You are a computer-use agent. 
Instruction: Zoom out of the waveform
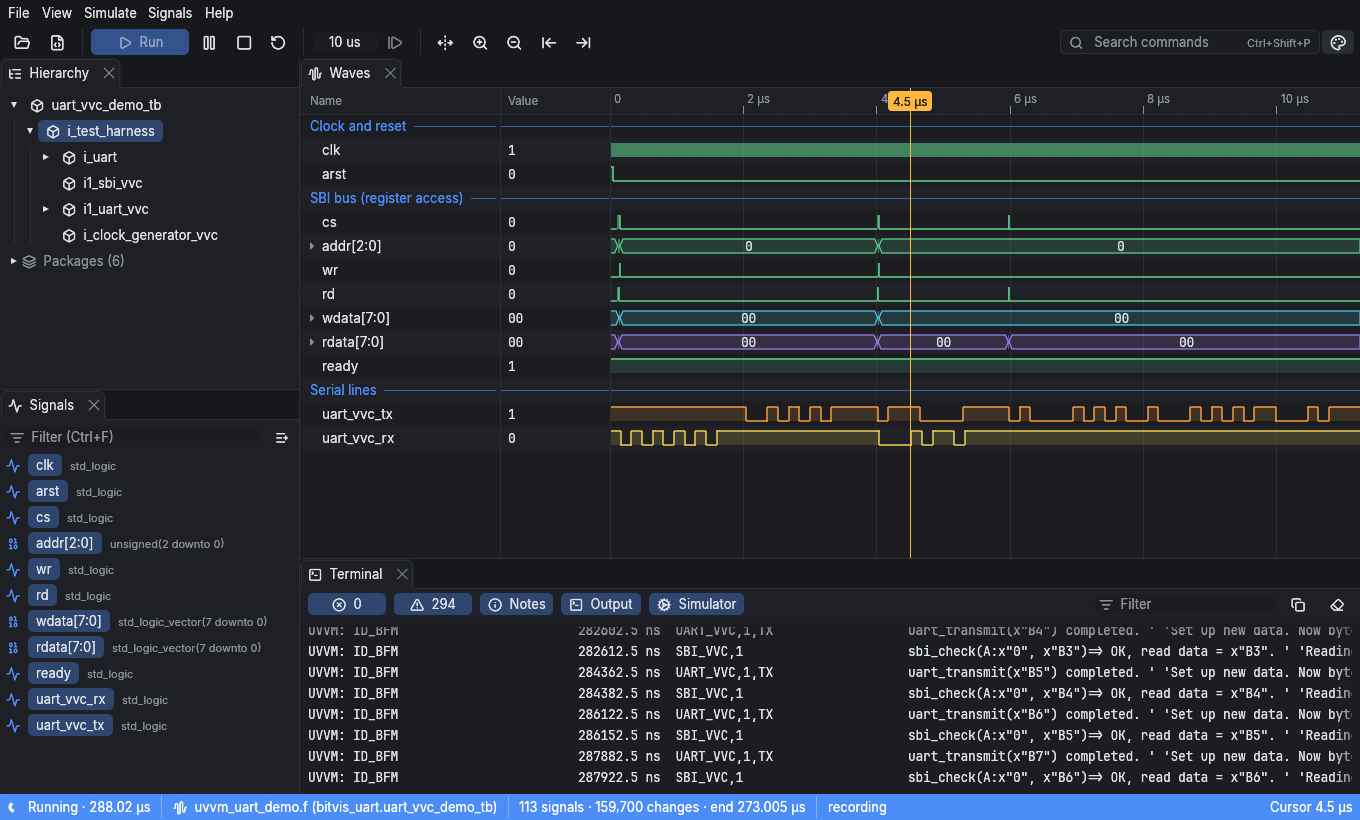tap(514, 42)
